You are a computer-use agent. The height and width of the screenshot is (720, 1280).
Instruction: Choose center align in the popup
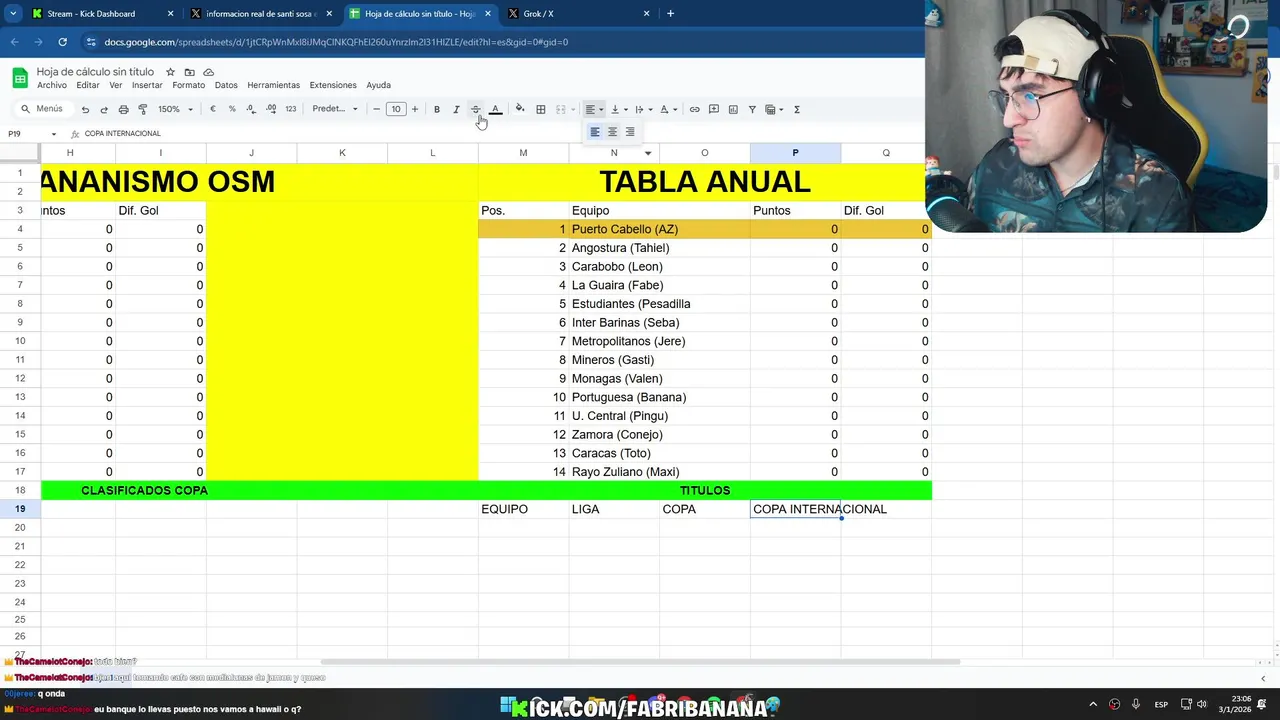click(x=612, y=132)
